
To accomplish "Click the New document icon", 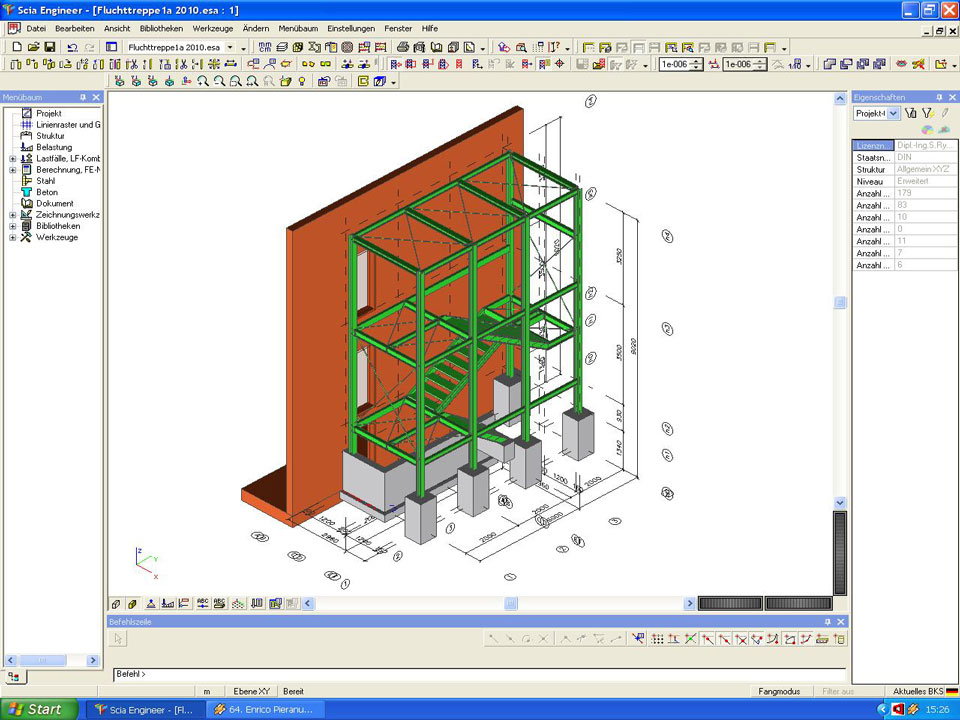I will [x=16, y=47].
